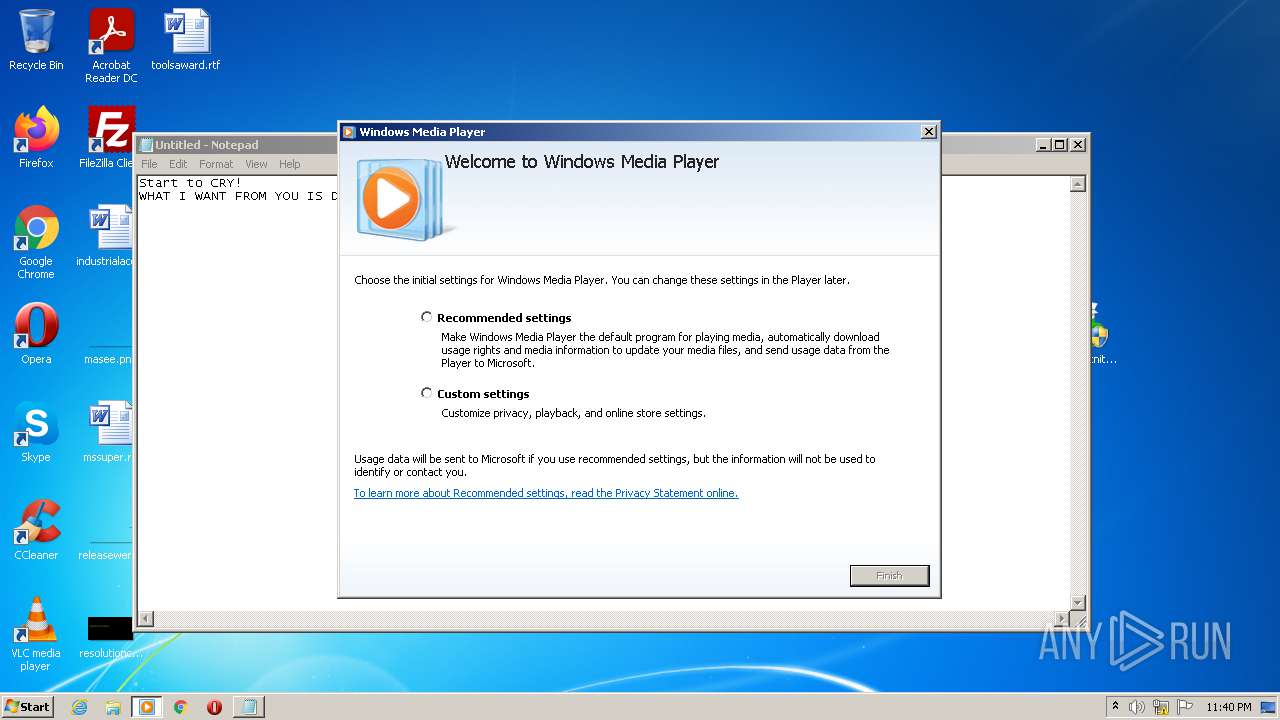Click the Show desktop icon beside the clock

click(1268, 707)
